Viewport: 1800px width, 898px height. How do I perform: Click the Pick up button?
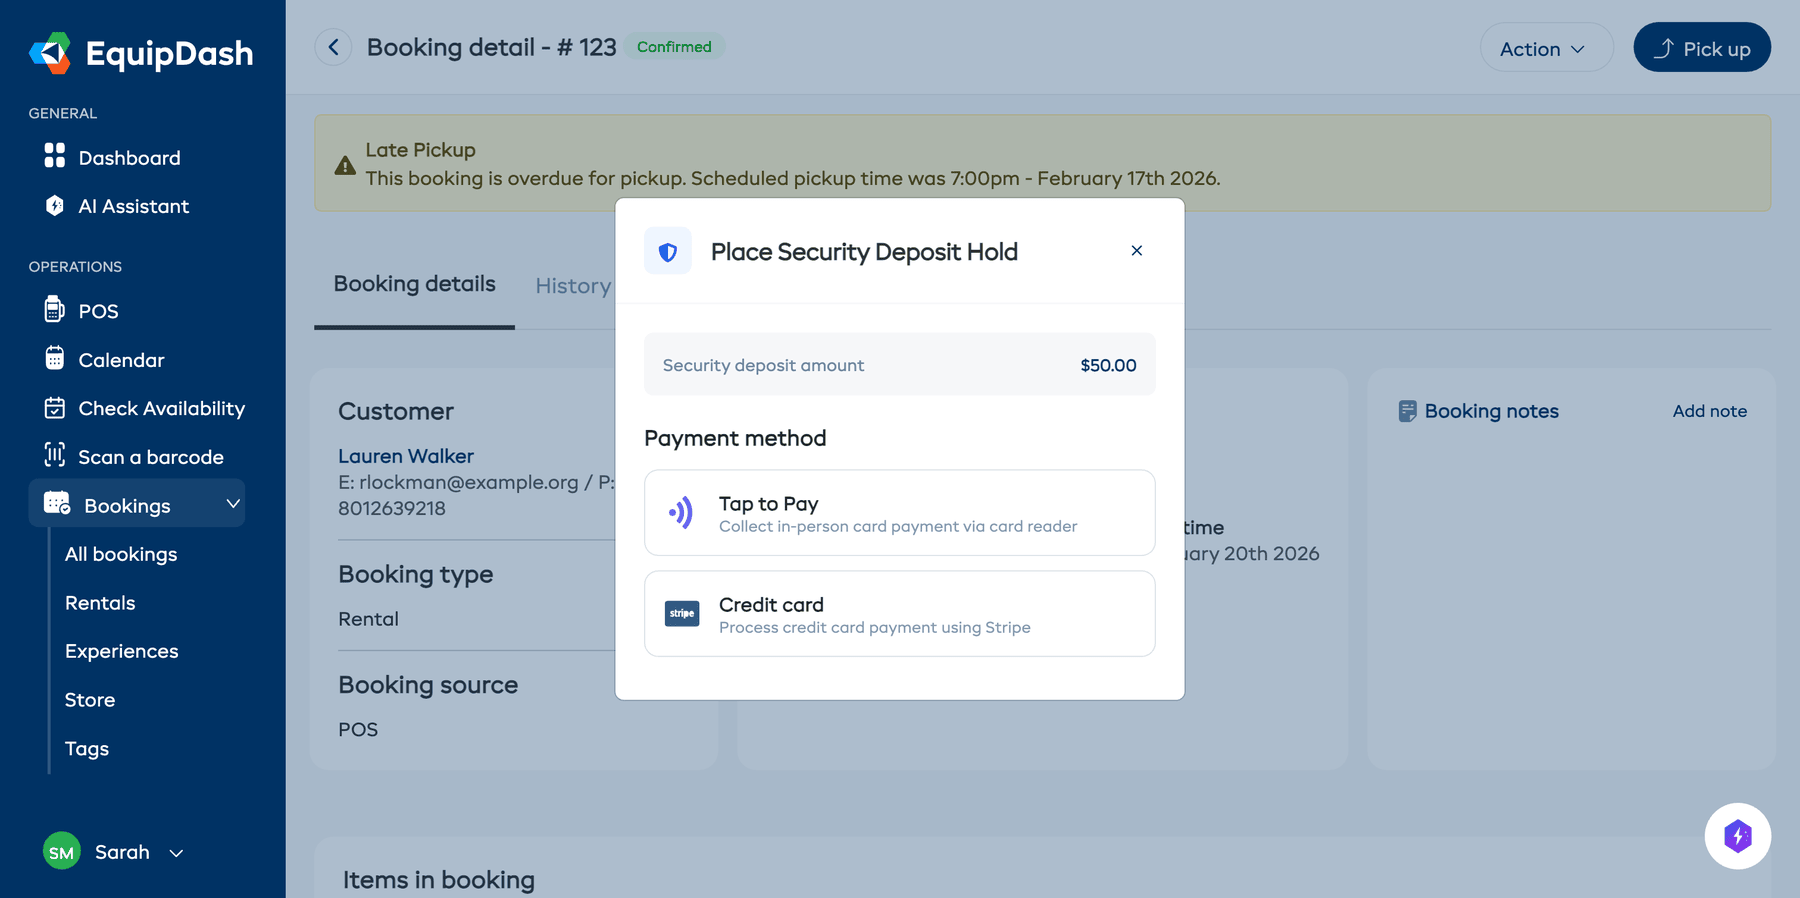pos(1702,48)
